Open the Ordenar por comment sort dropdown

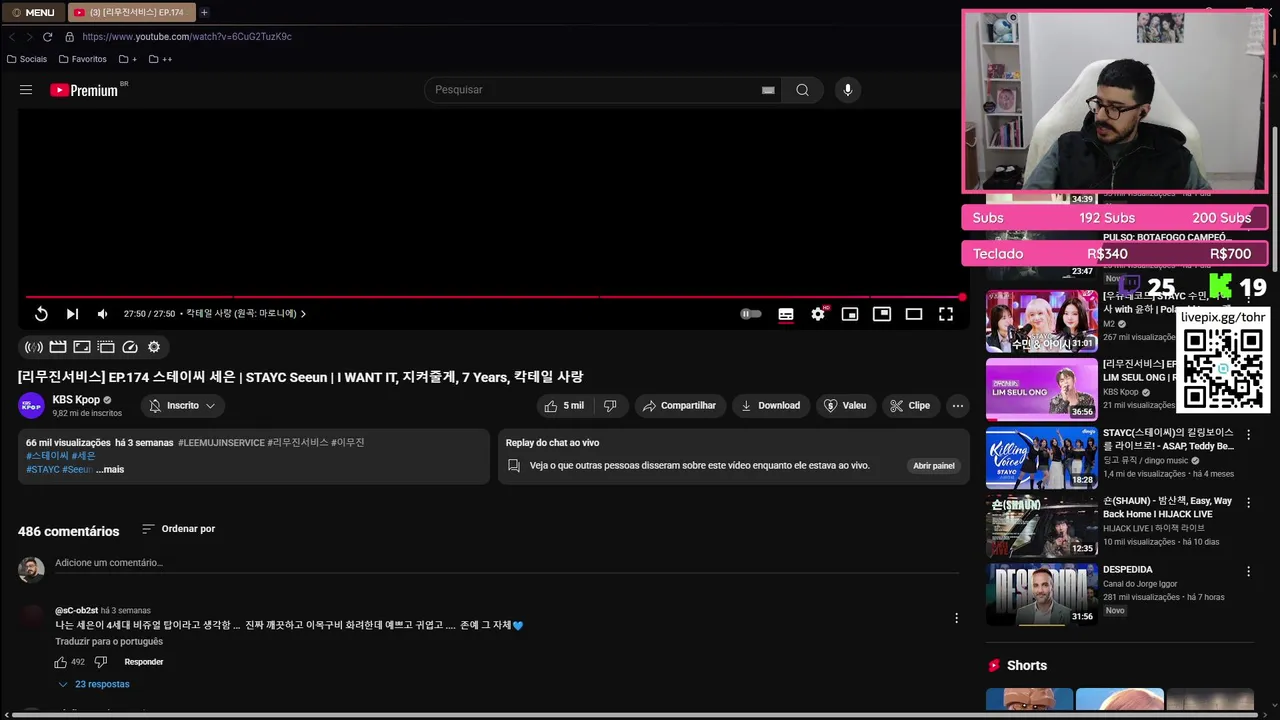tap(178, 529)
